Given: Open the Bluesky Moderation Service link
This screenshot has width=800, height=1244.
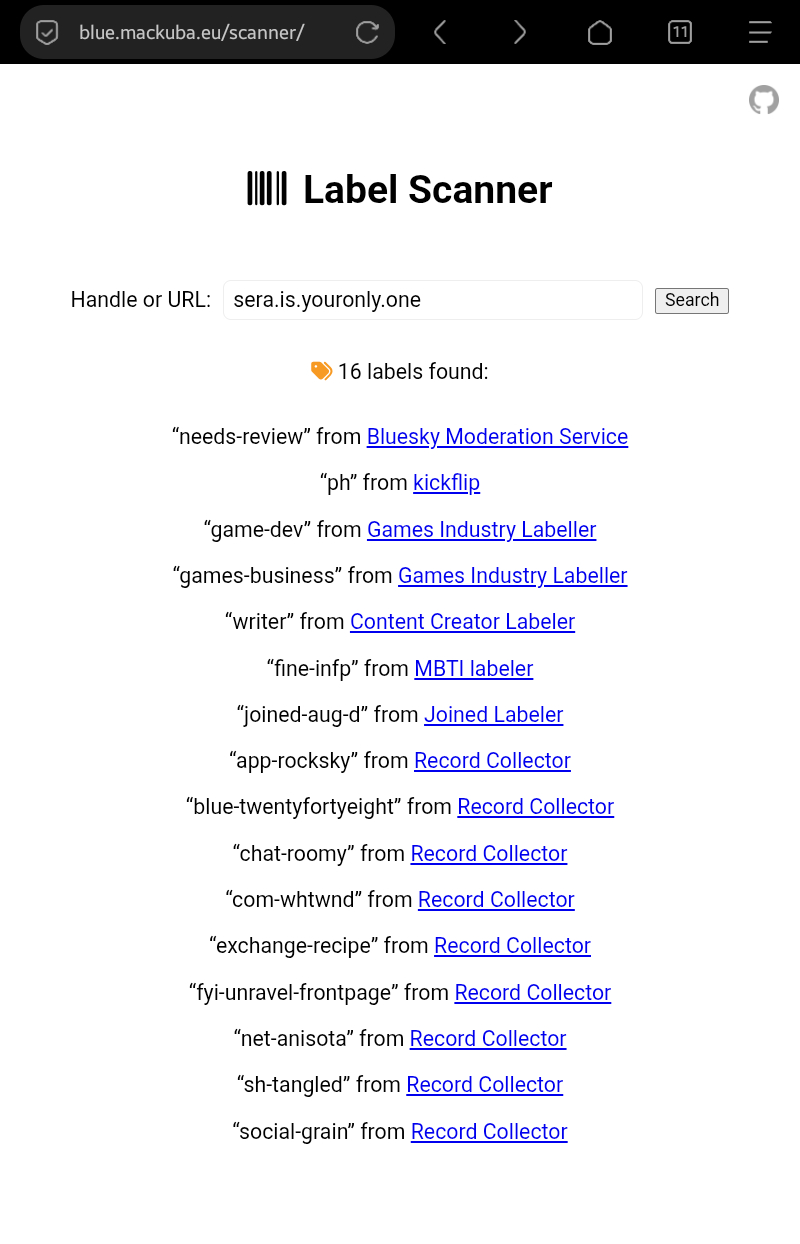Looking at the screenshot, I should [497, 437].
